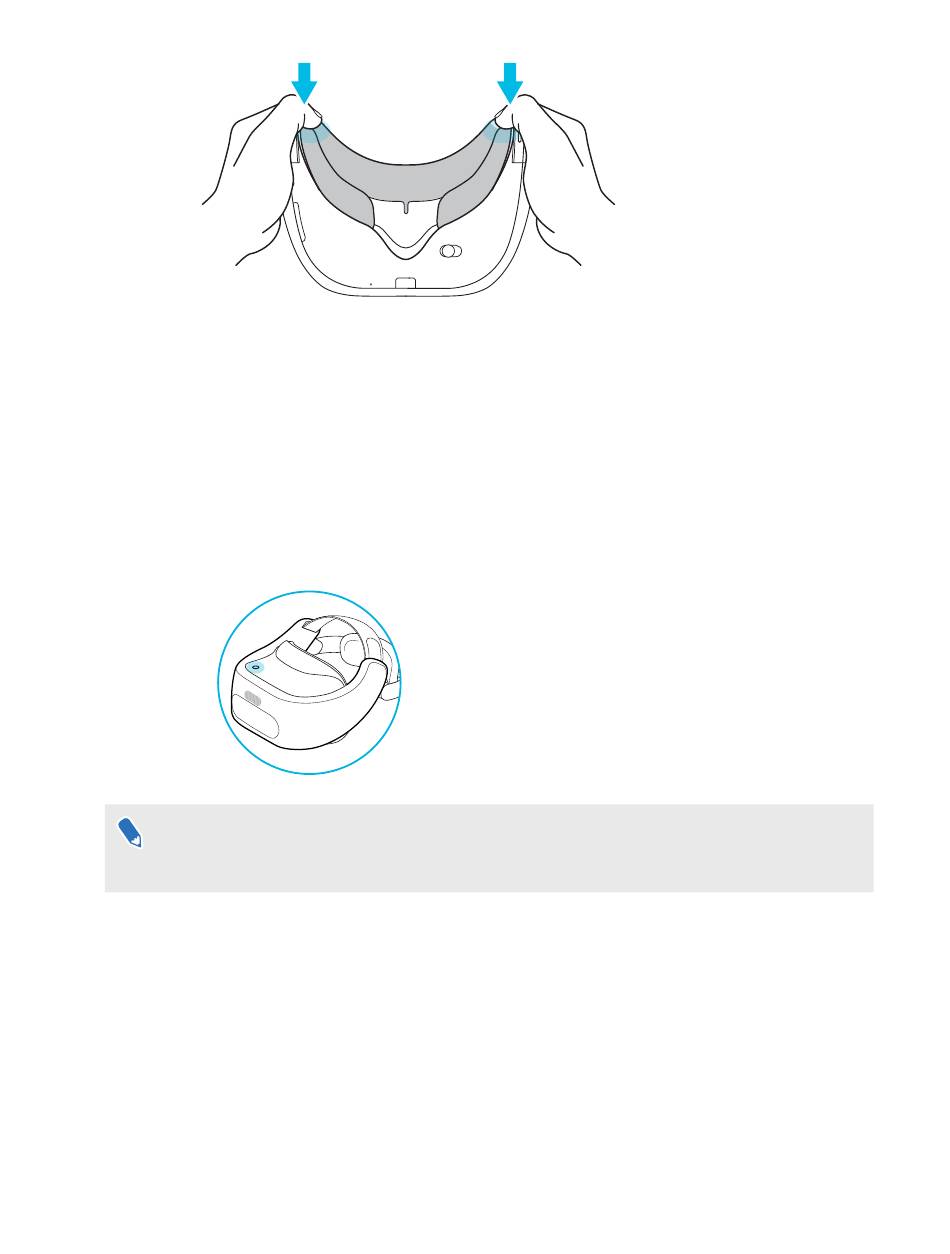
Task: Click the rectangular port at headset bottom
Action: (x=406, y=283)
